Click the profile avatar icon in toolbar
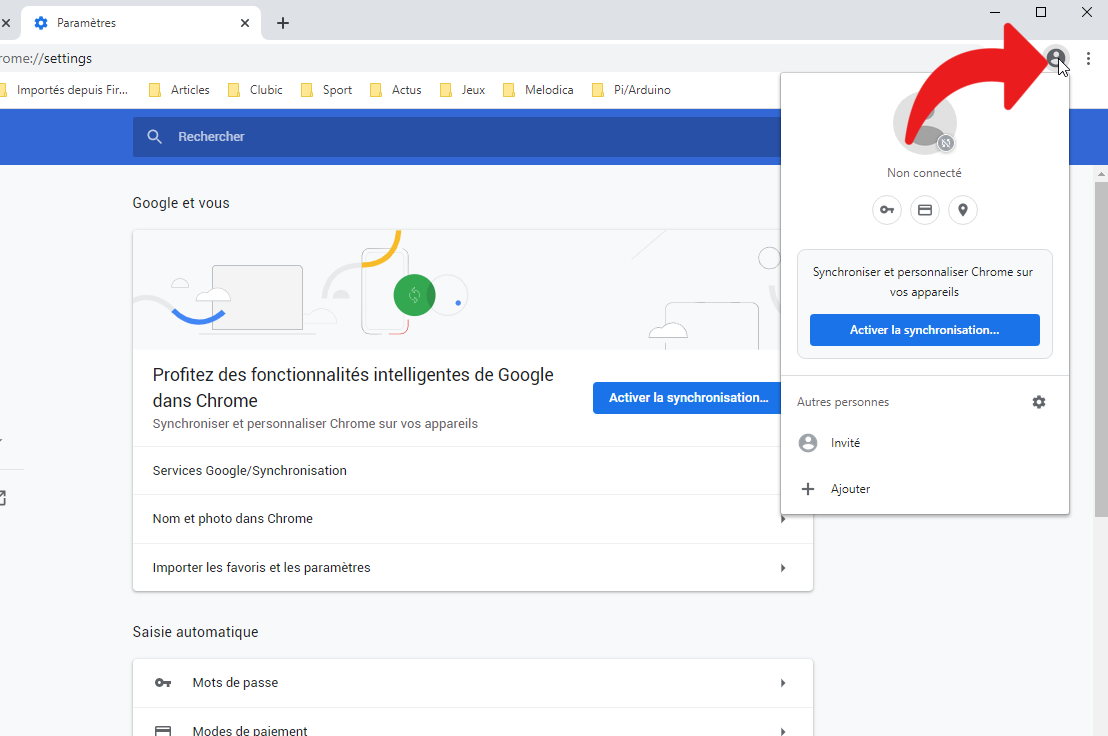1108x736 pixels. [x=1056, y=58]
